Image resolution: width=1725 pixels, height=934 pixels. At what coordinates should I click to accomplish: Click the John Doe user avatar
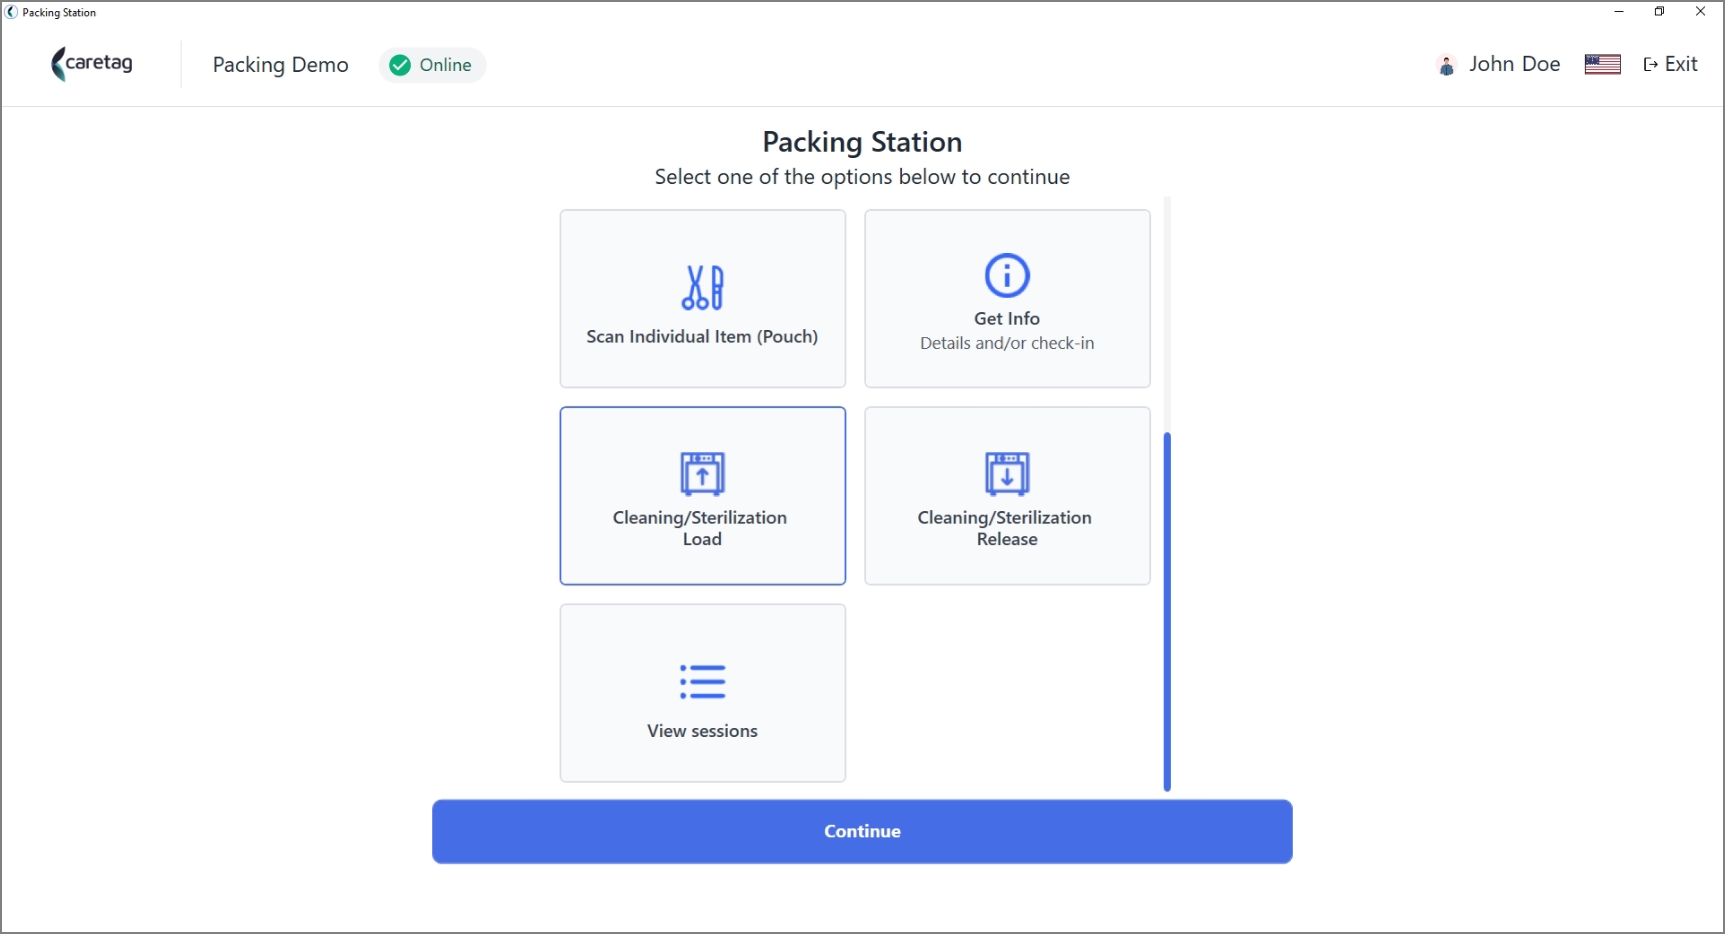click(1446, 65)
